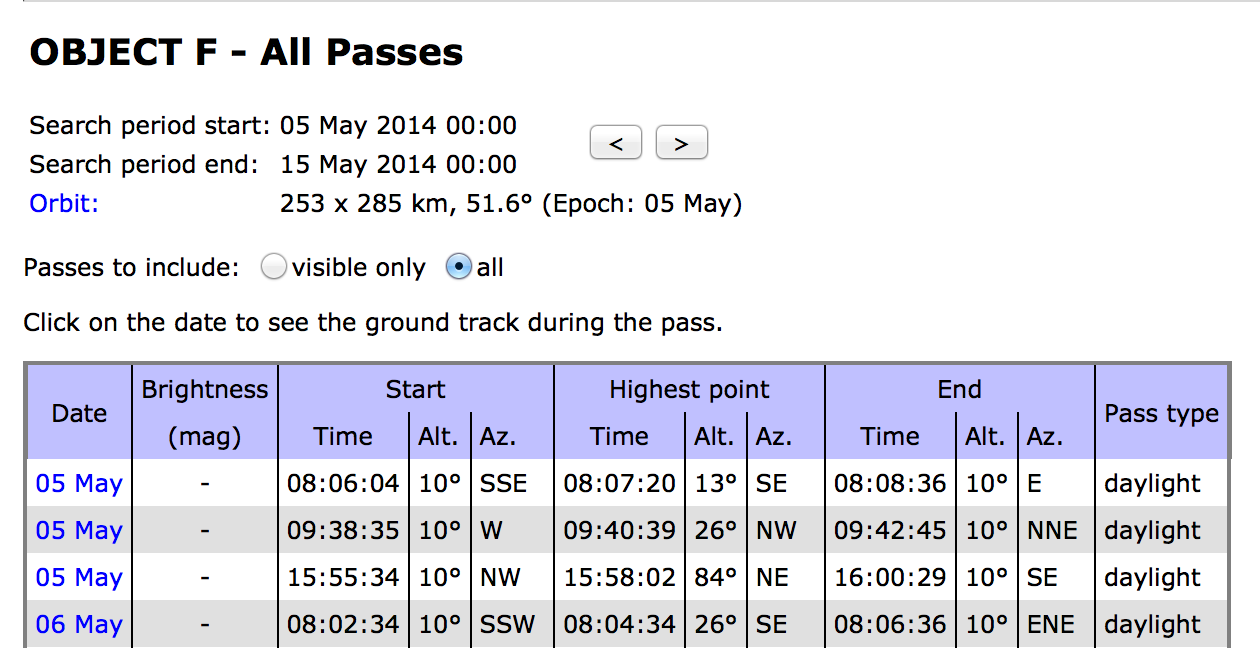This screenshot has height=648, width=1260.
Task: Click the 84° highest altitude cell
Action: click(716, 577)
